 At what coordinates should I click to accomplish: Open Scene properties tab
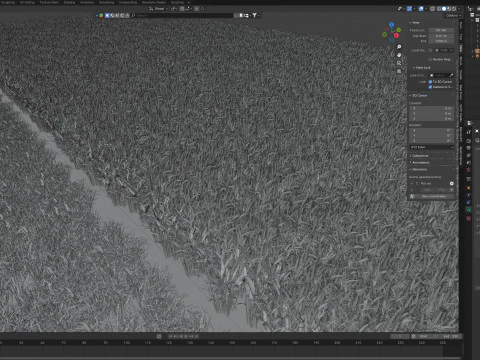point(469,162)
